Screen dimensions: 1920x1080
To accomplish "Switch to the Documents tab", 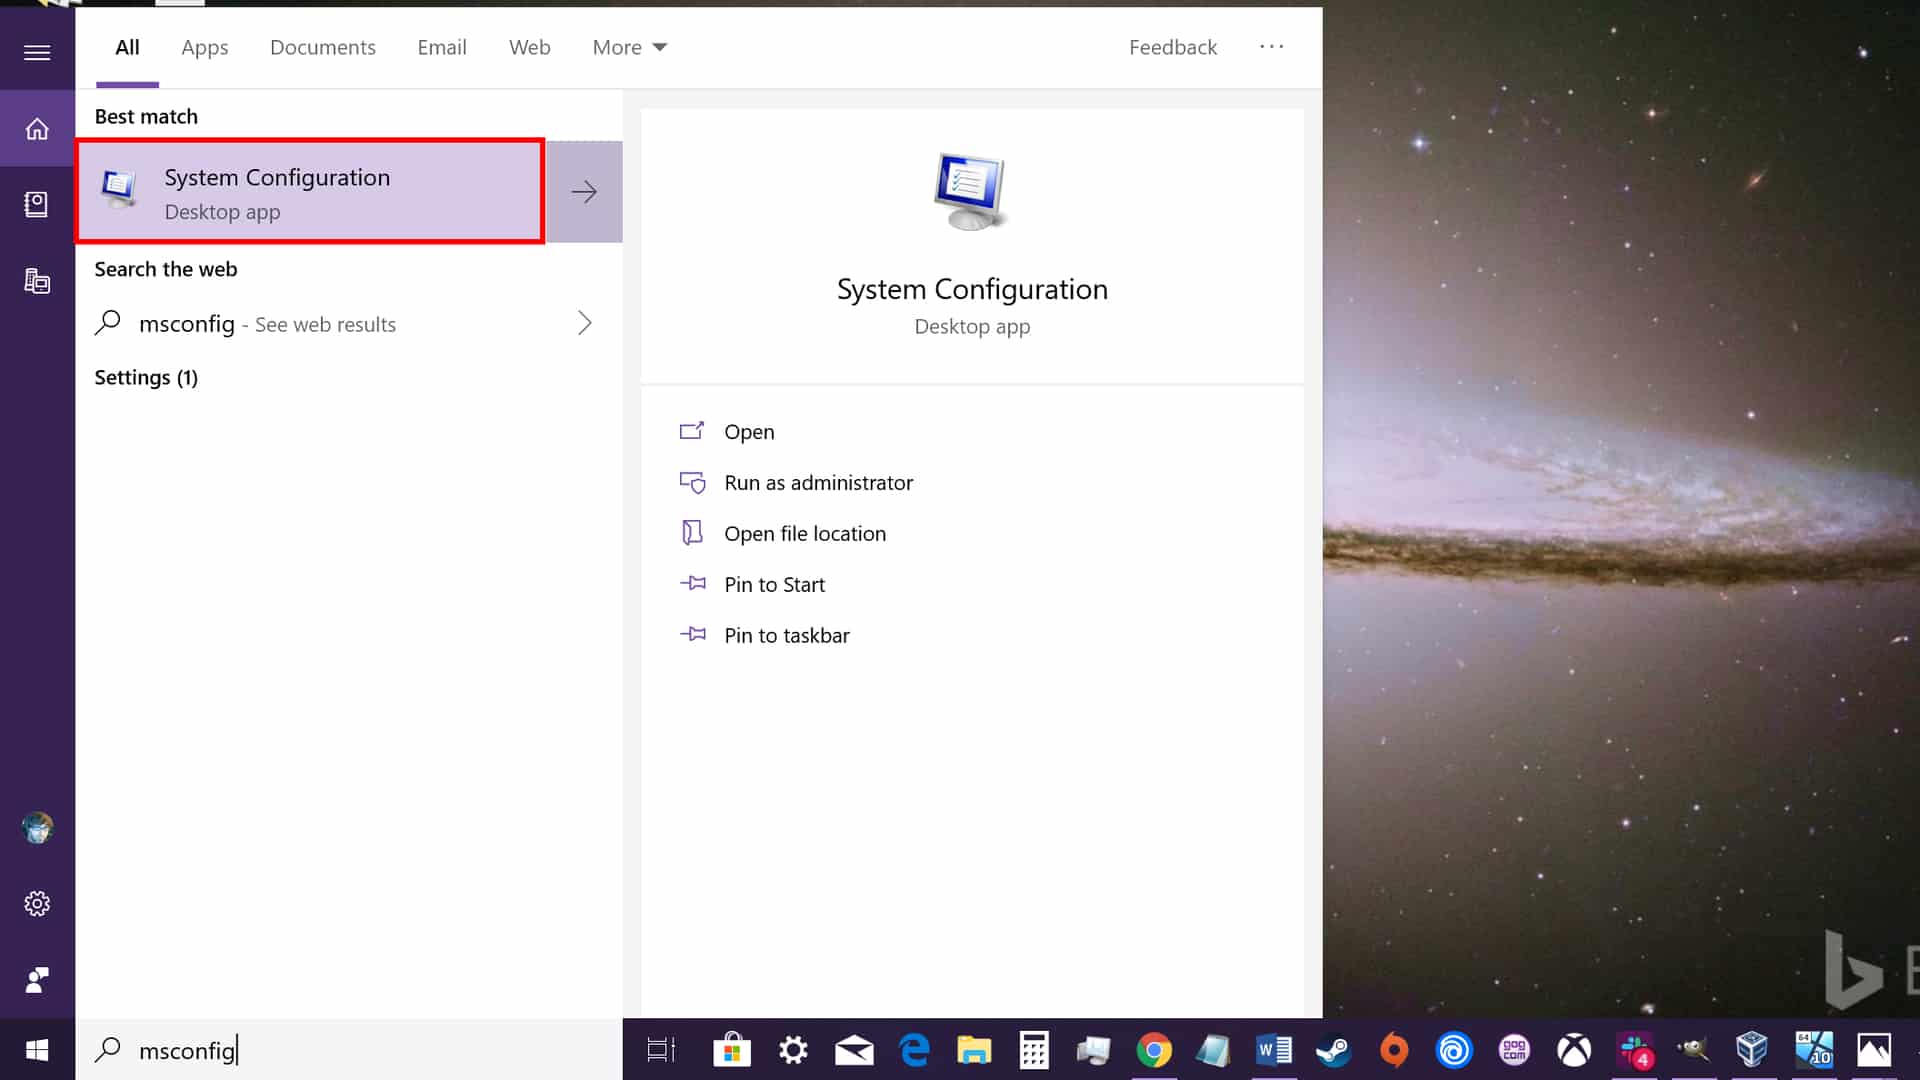I will coord(322,47).
